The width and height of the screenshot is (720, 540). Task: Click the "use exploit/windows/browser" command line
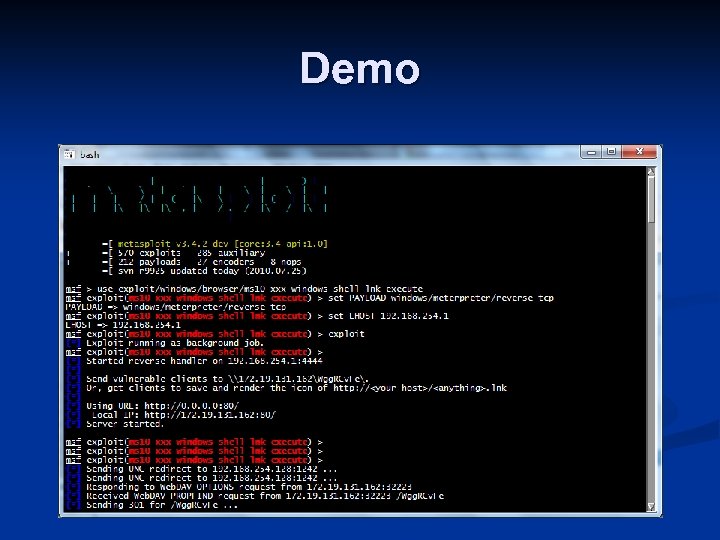click(260, 289)
